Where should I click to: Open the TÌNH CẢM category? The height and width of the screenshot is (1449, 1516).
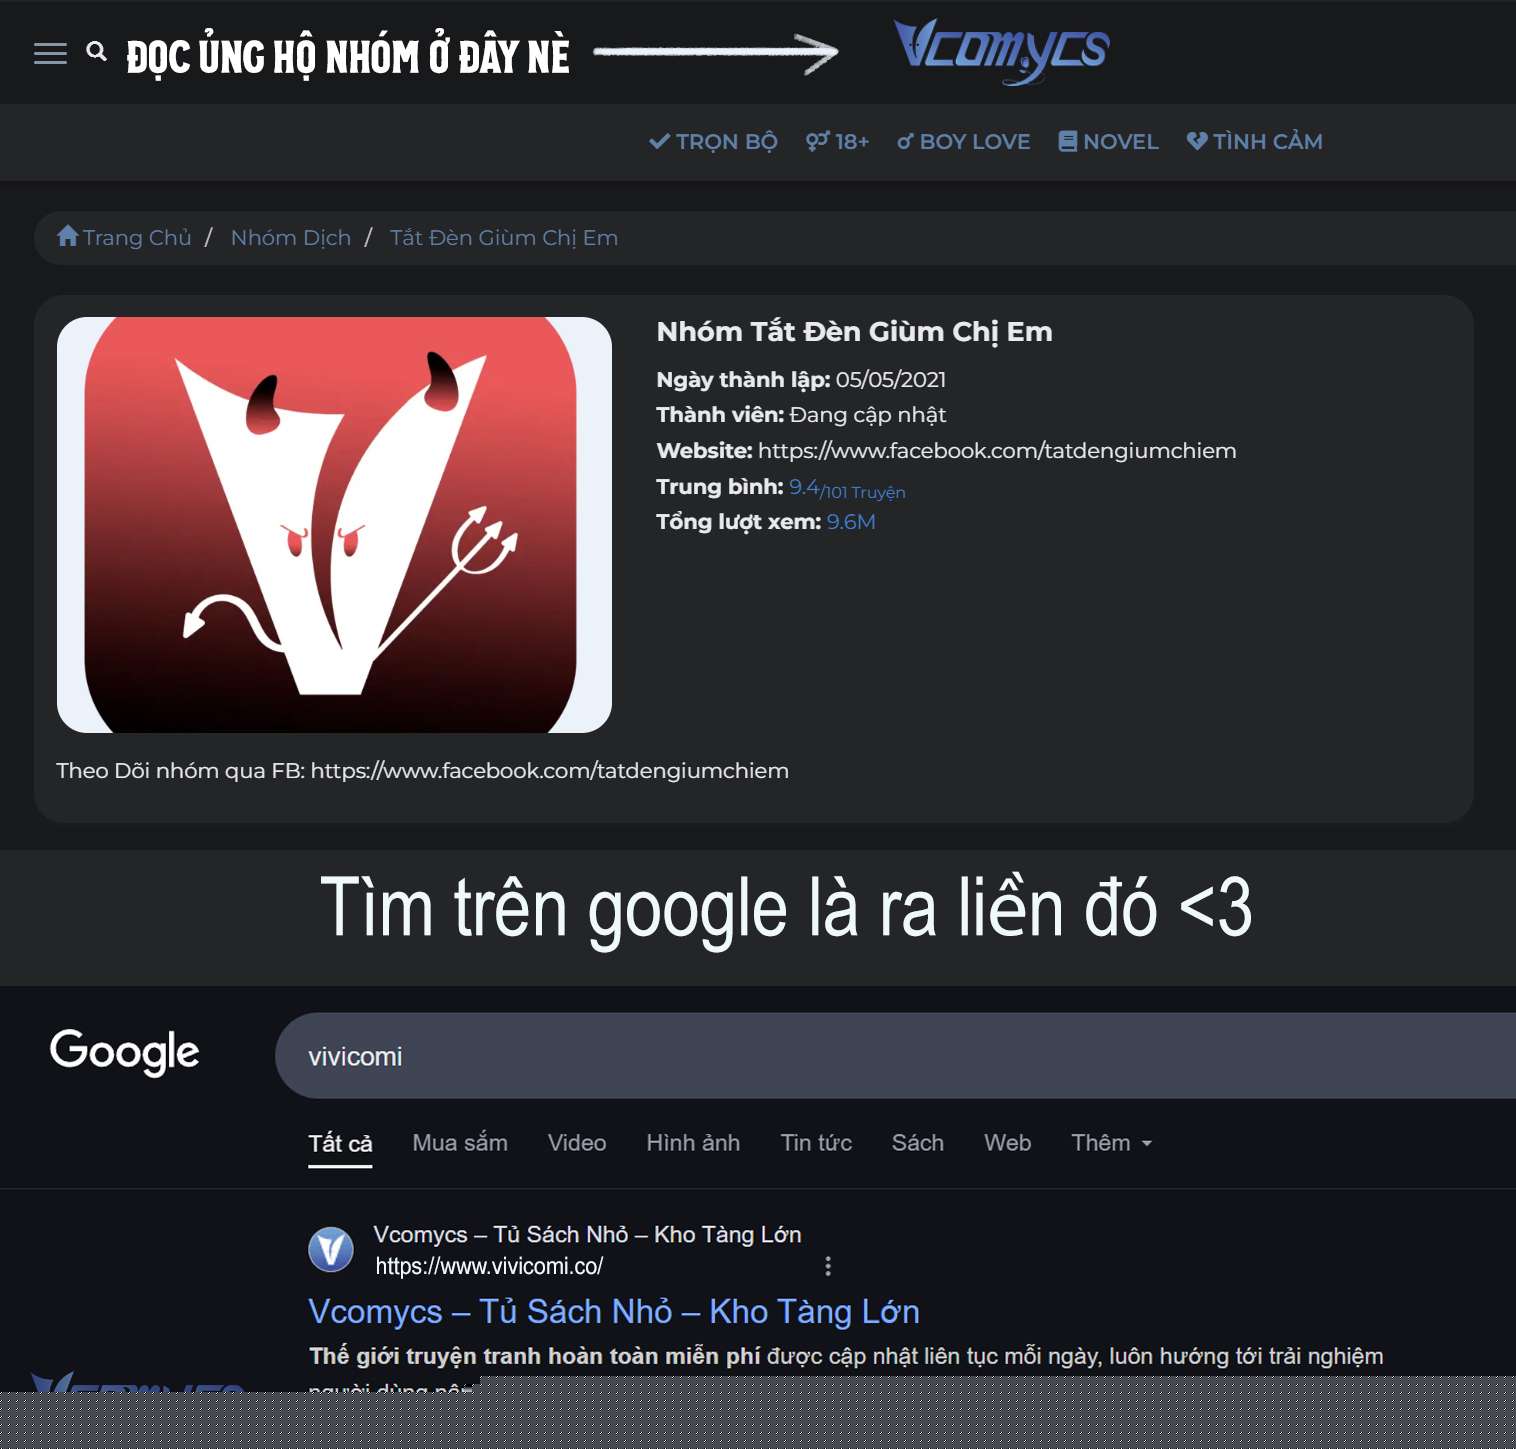1254,142
